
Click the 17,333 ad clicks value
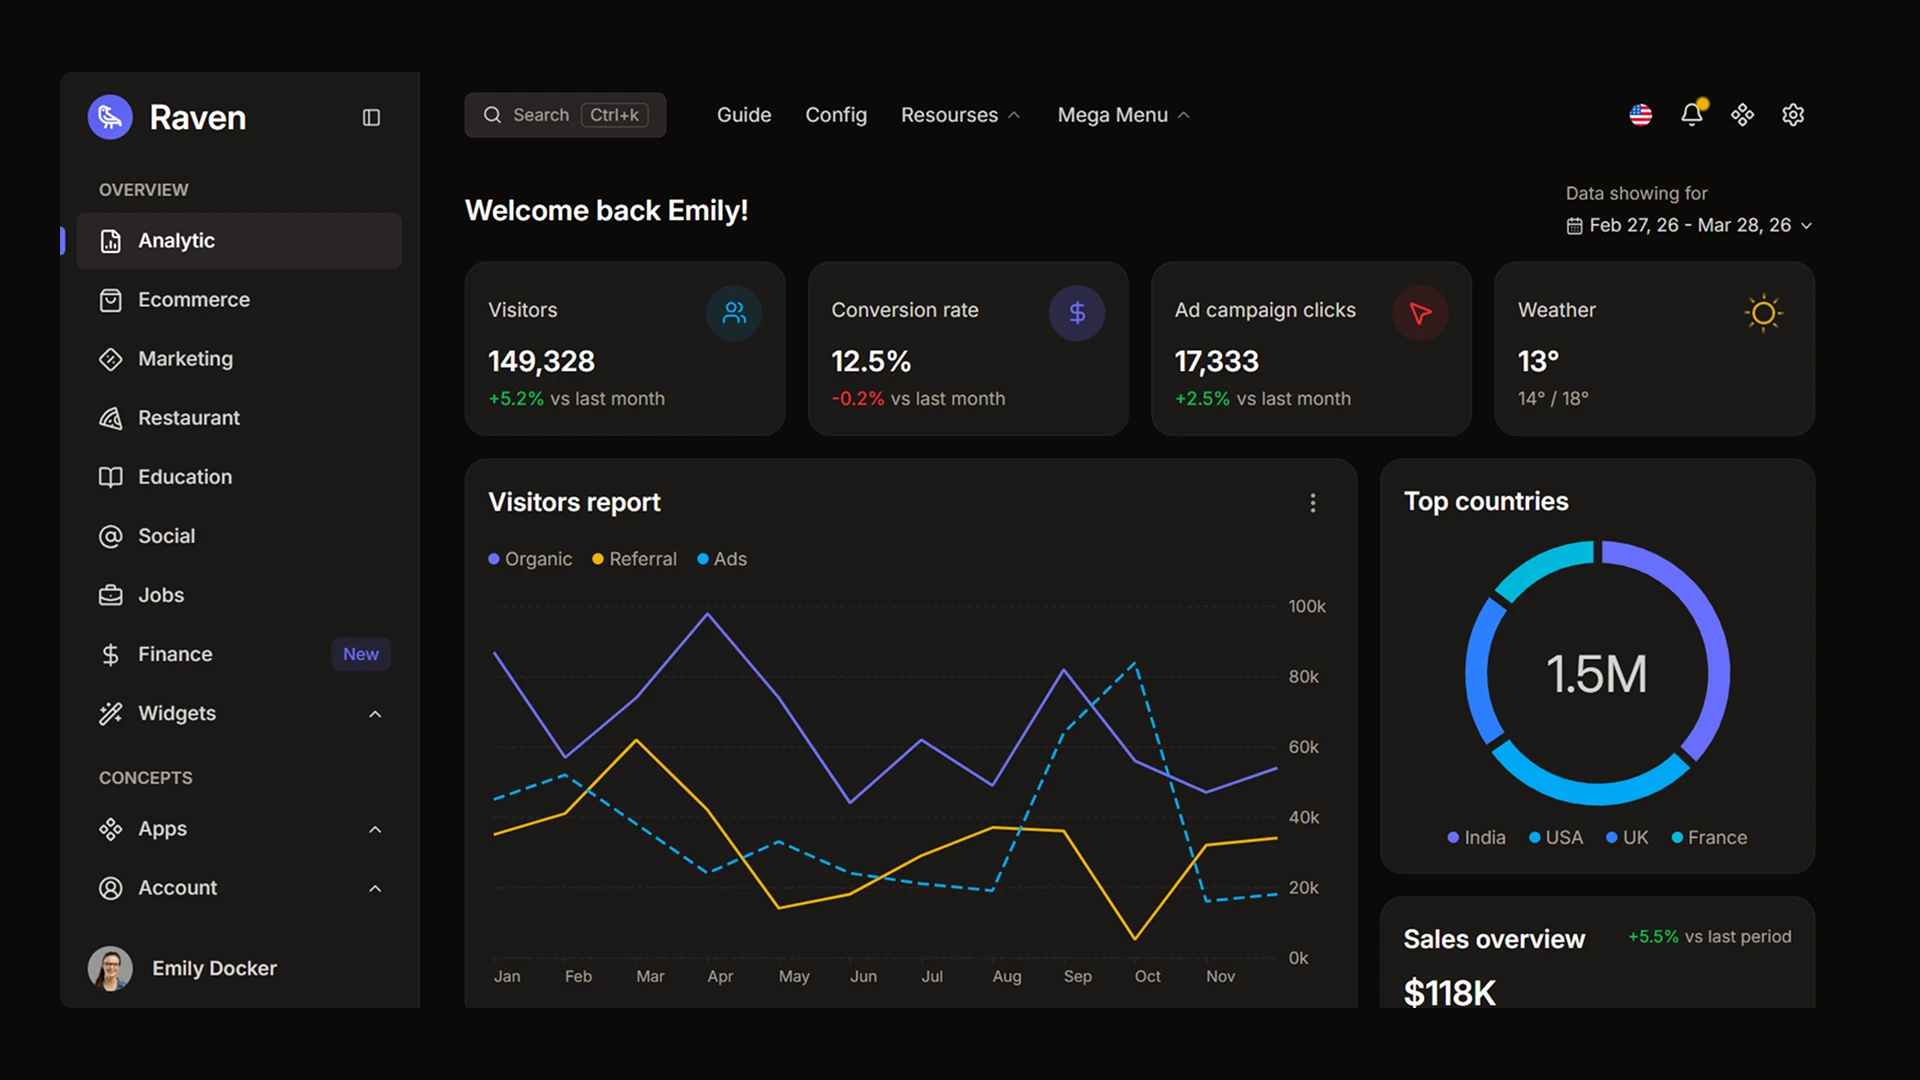(x=1216, y=361)
